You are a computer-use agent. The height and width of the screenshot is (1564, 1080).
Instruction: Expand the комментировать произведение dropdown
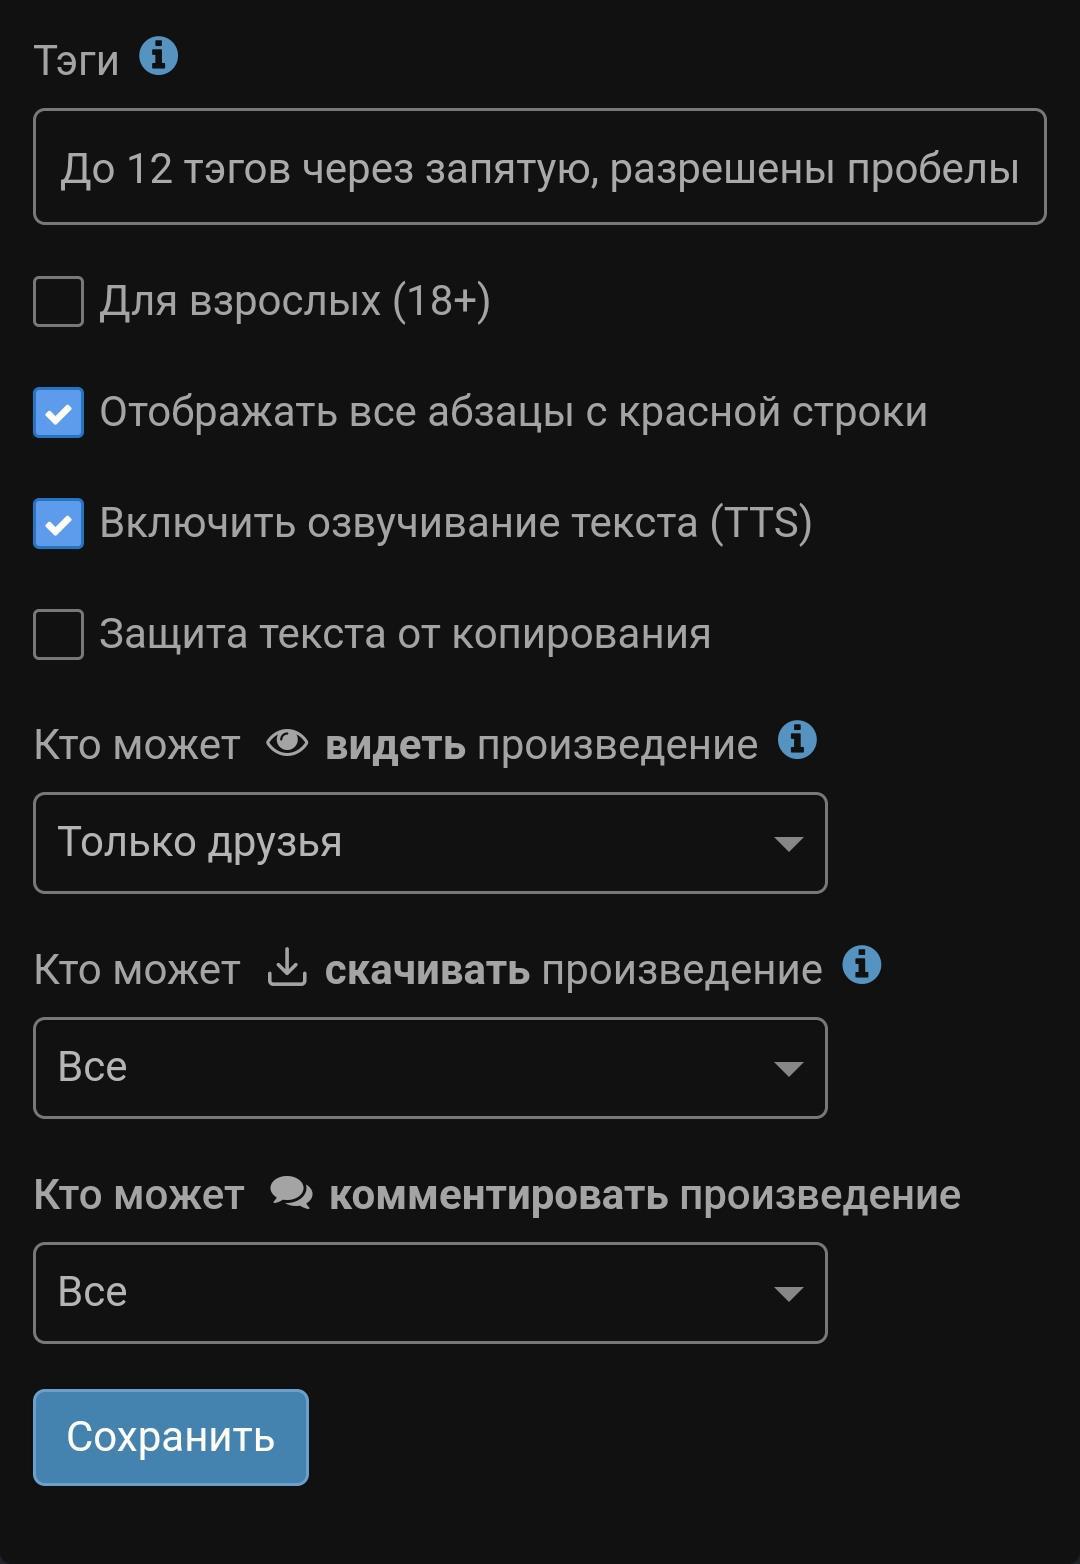(x=430, y=1293)
